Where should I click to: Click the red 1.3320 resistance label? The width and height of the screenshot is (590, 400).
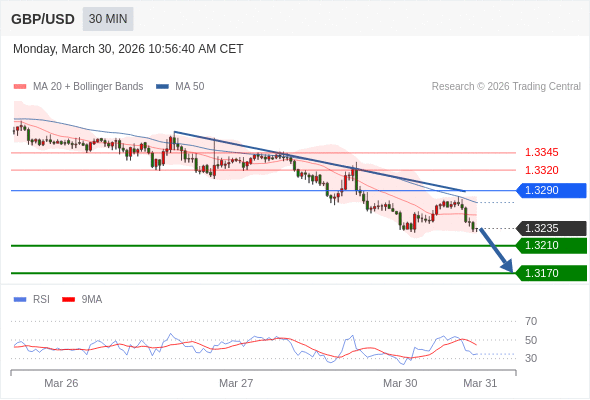(x=541, y=170)
